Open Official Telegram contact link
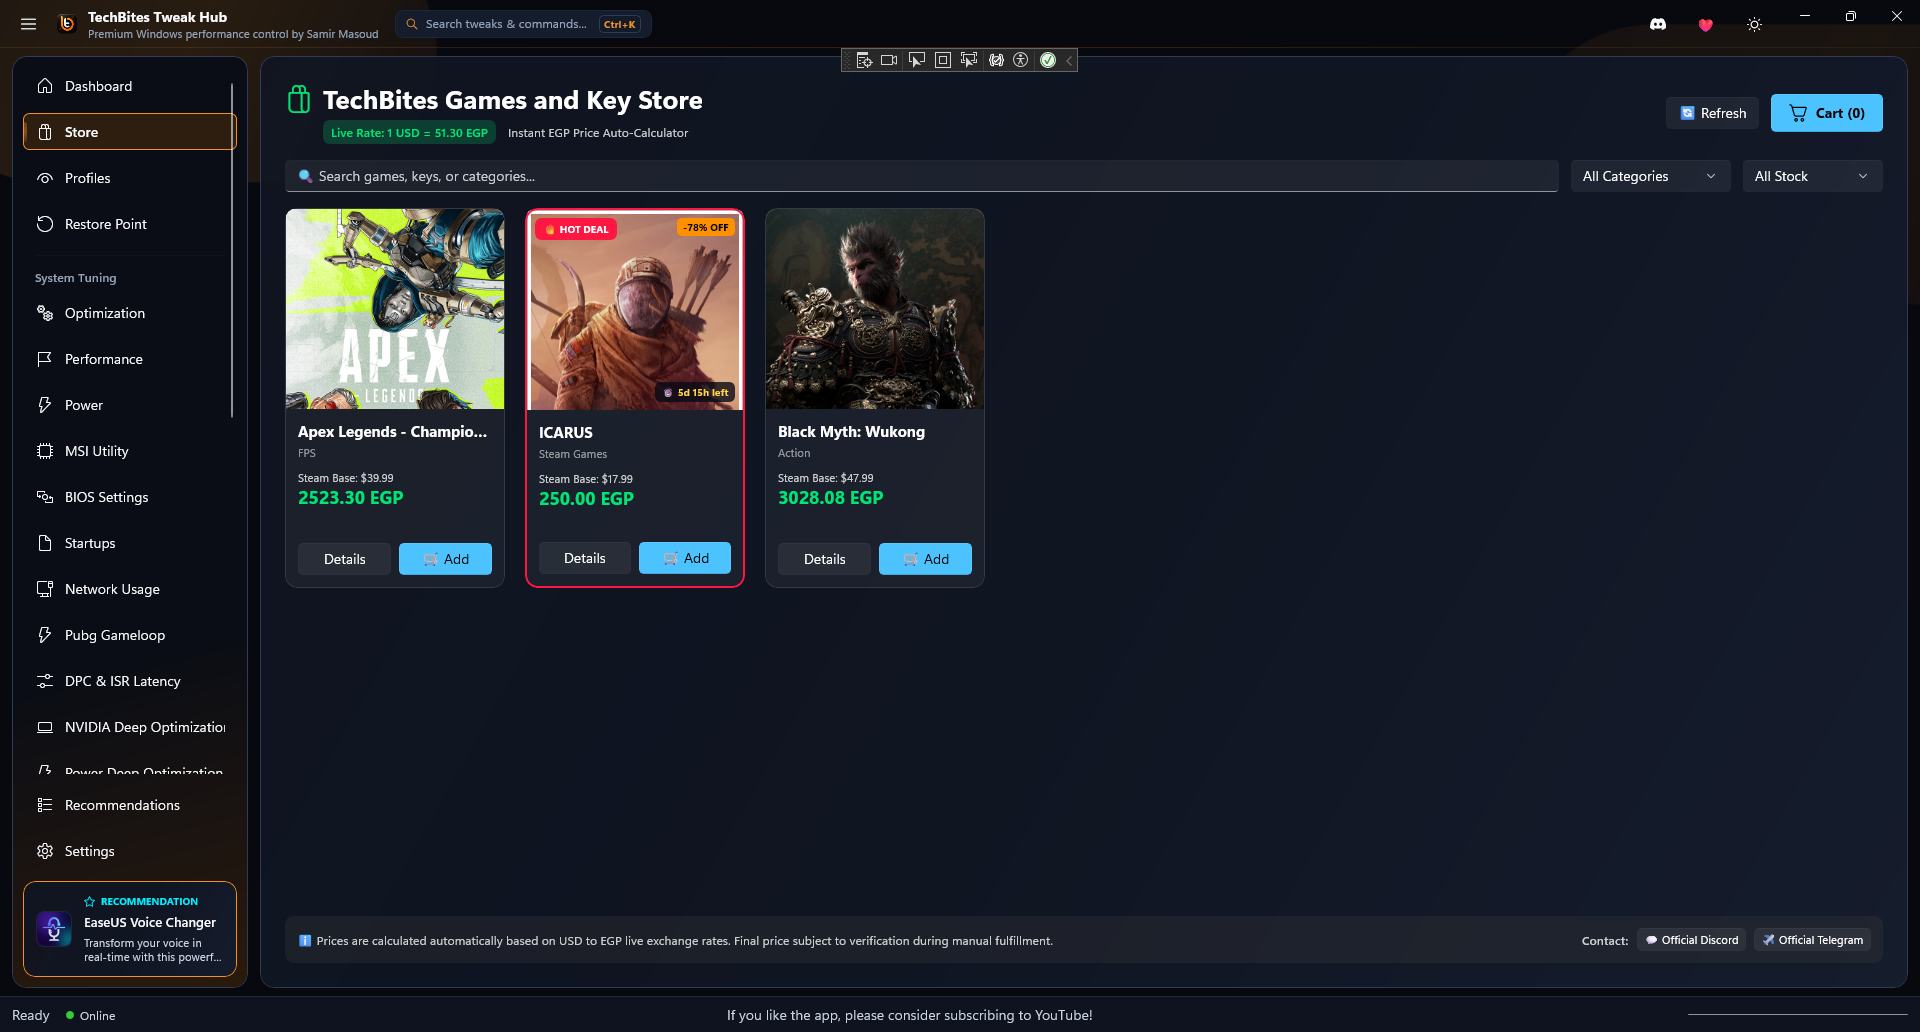The height and width of the screenshot is (1032, 1920). tap(1813, 940)
